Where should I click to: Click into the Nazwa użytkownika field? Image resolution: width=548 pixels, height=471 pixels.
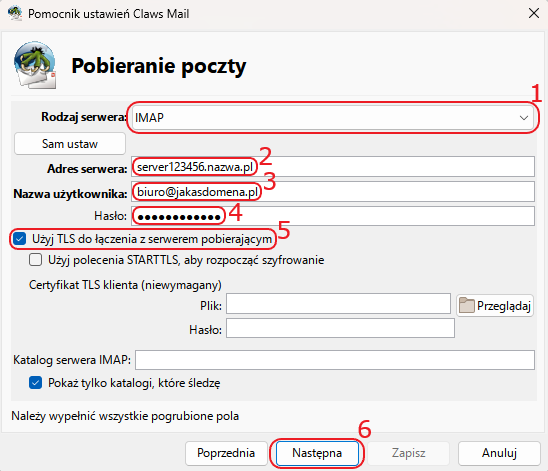point(333,191)
